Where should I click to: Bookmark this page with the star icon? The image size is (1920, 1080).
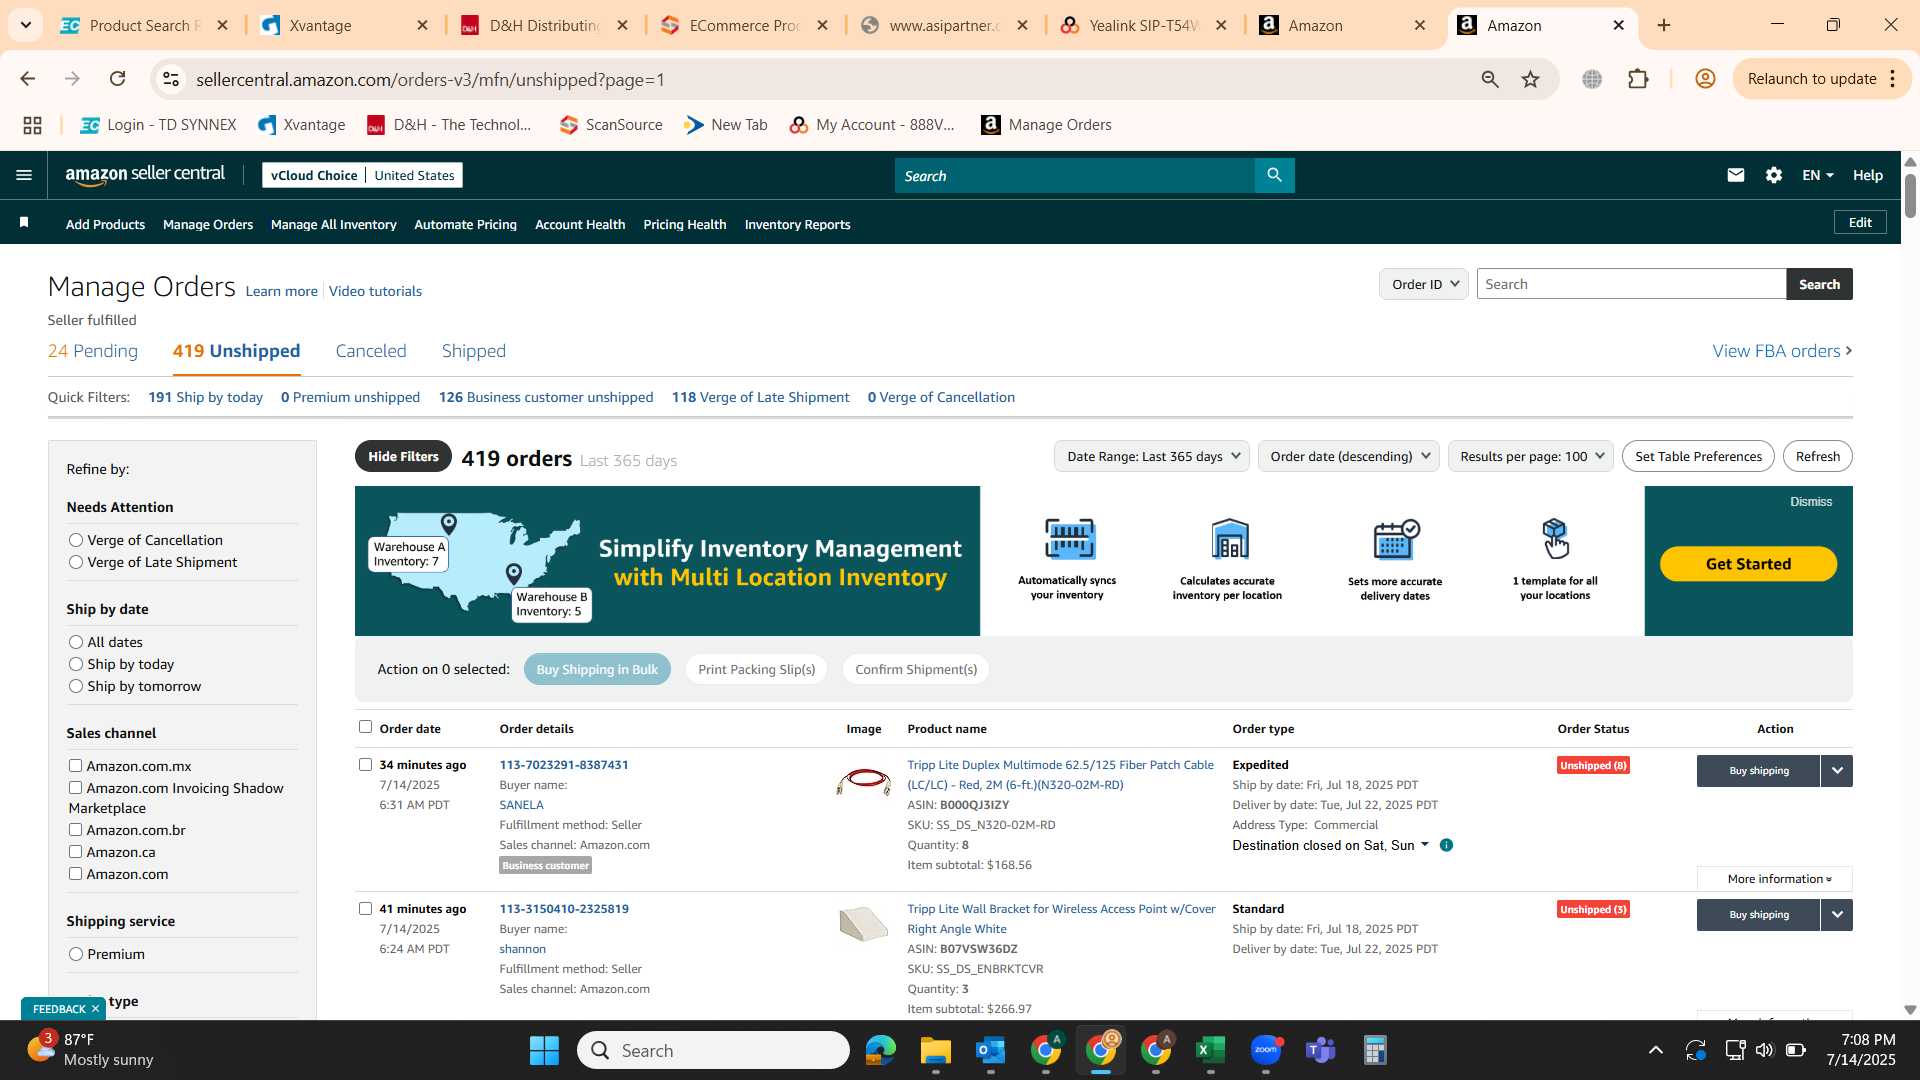1530,79
